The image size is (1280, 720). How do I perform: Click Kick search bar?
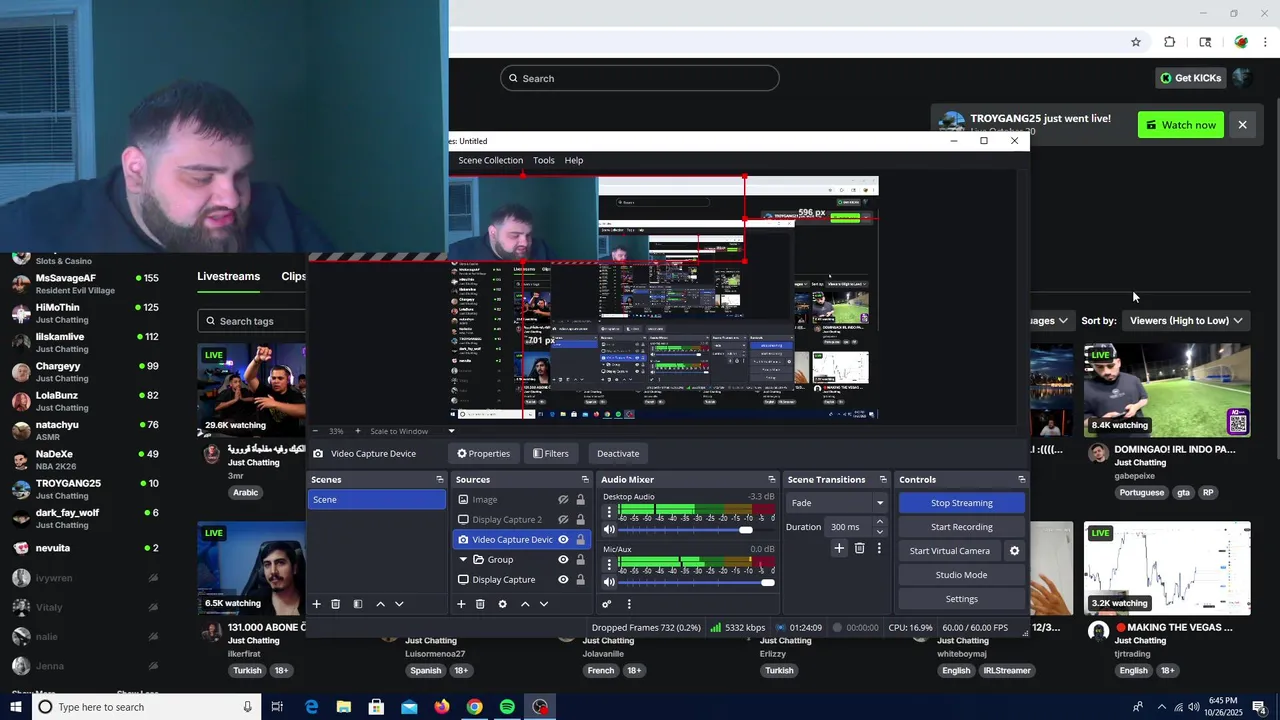(x=640, y=78)
